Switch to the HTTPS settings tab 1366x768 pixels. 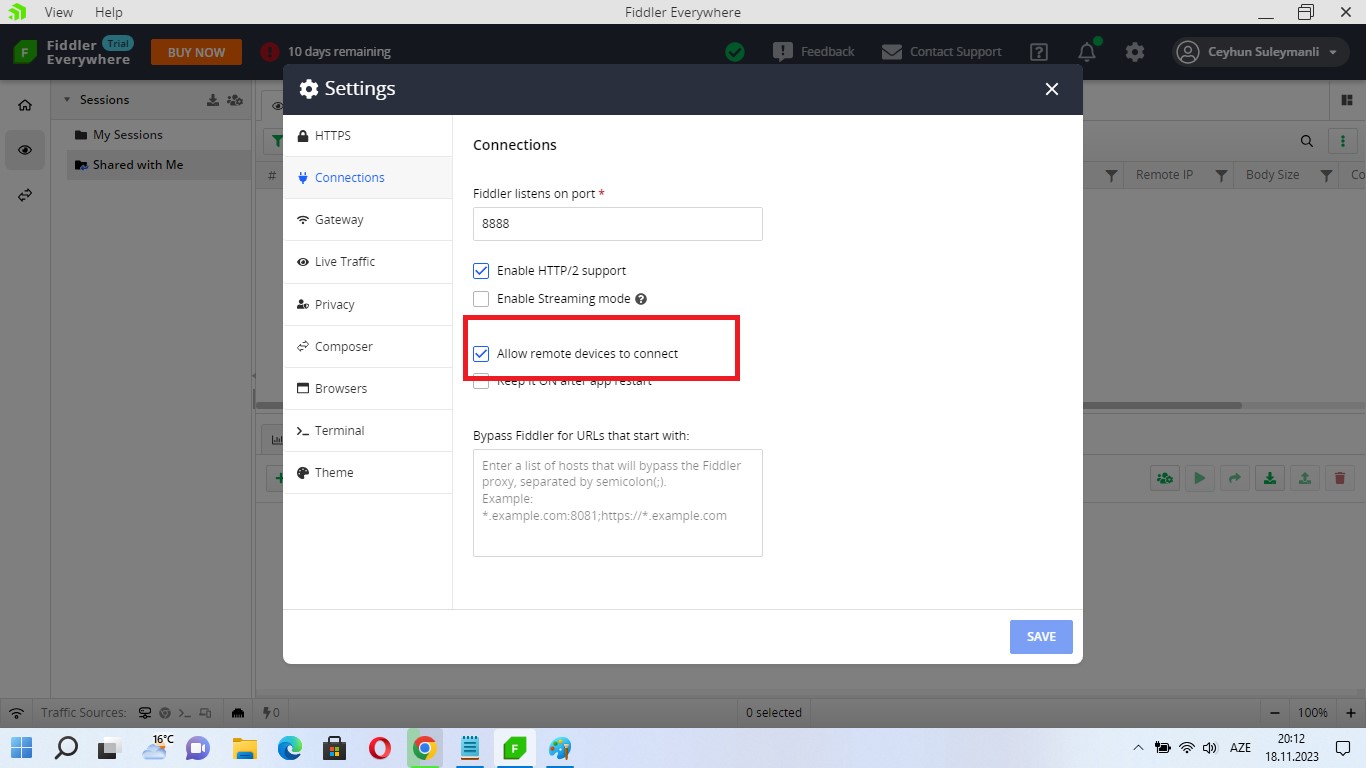332,136
